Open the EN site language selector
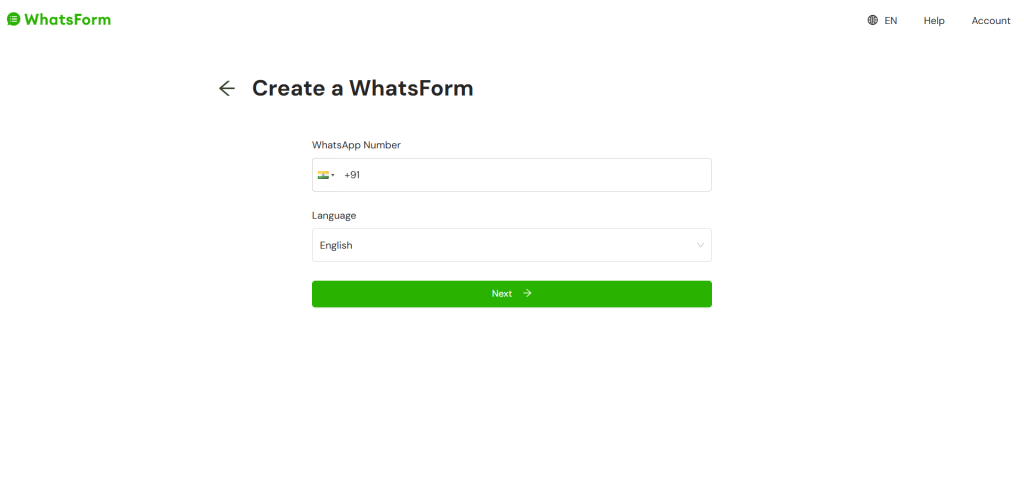Viewport: 1024px width, 492px height. [x=882, y=20]
